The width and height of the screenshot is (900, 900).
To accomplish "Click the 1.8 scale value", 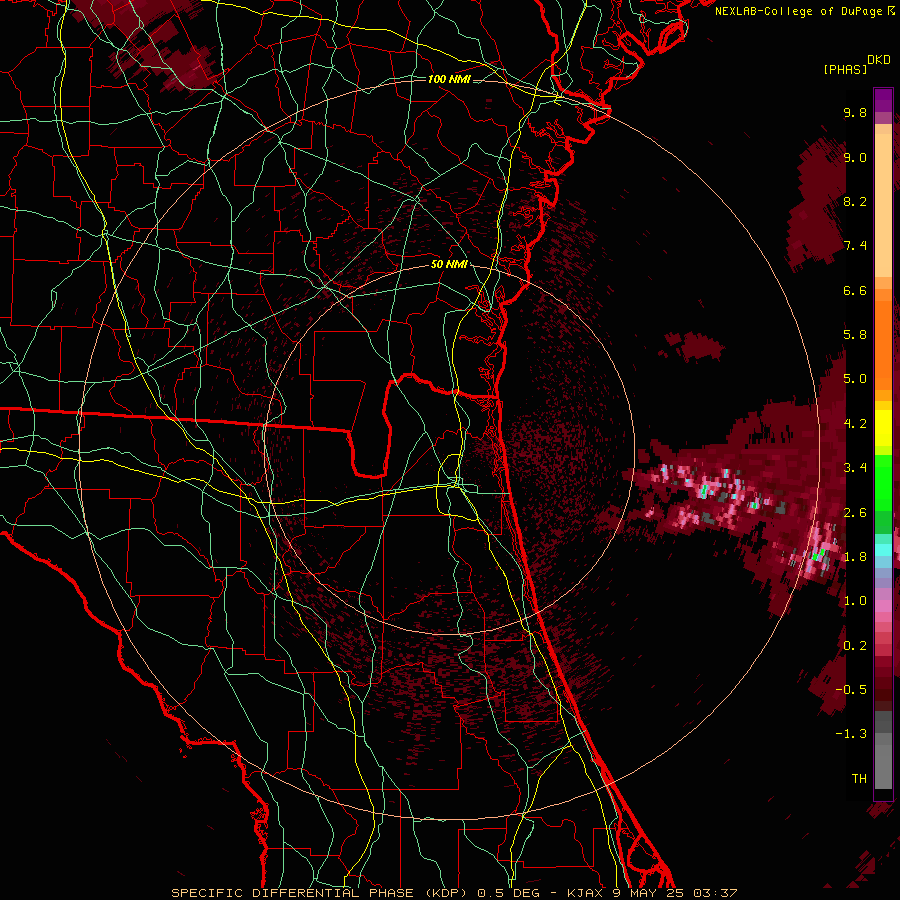I will pos(855,557).
